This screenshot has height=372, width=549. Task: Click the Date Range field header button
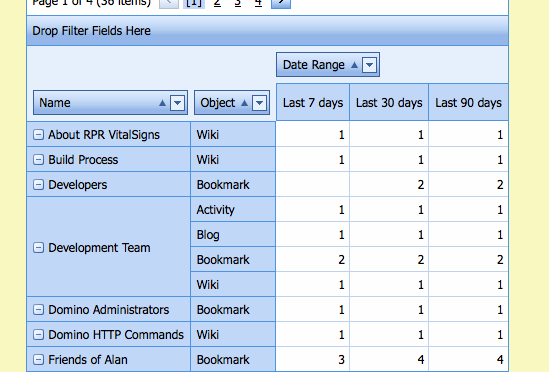[x=328, y=65]
